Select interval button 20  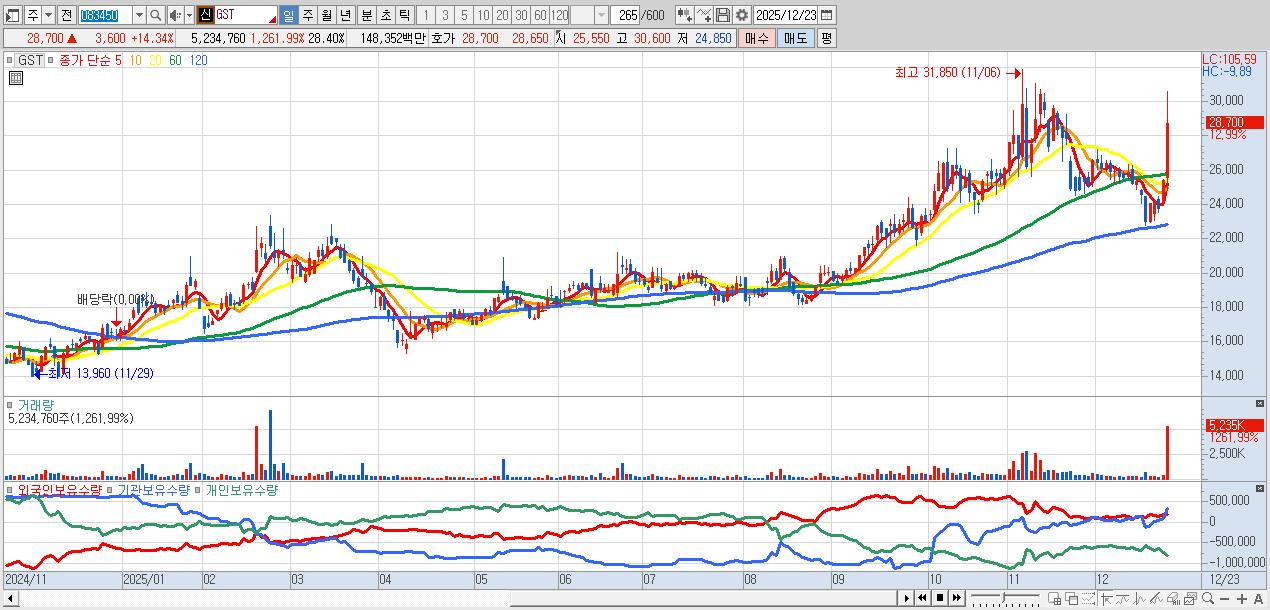[x=502, y=15]
